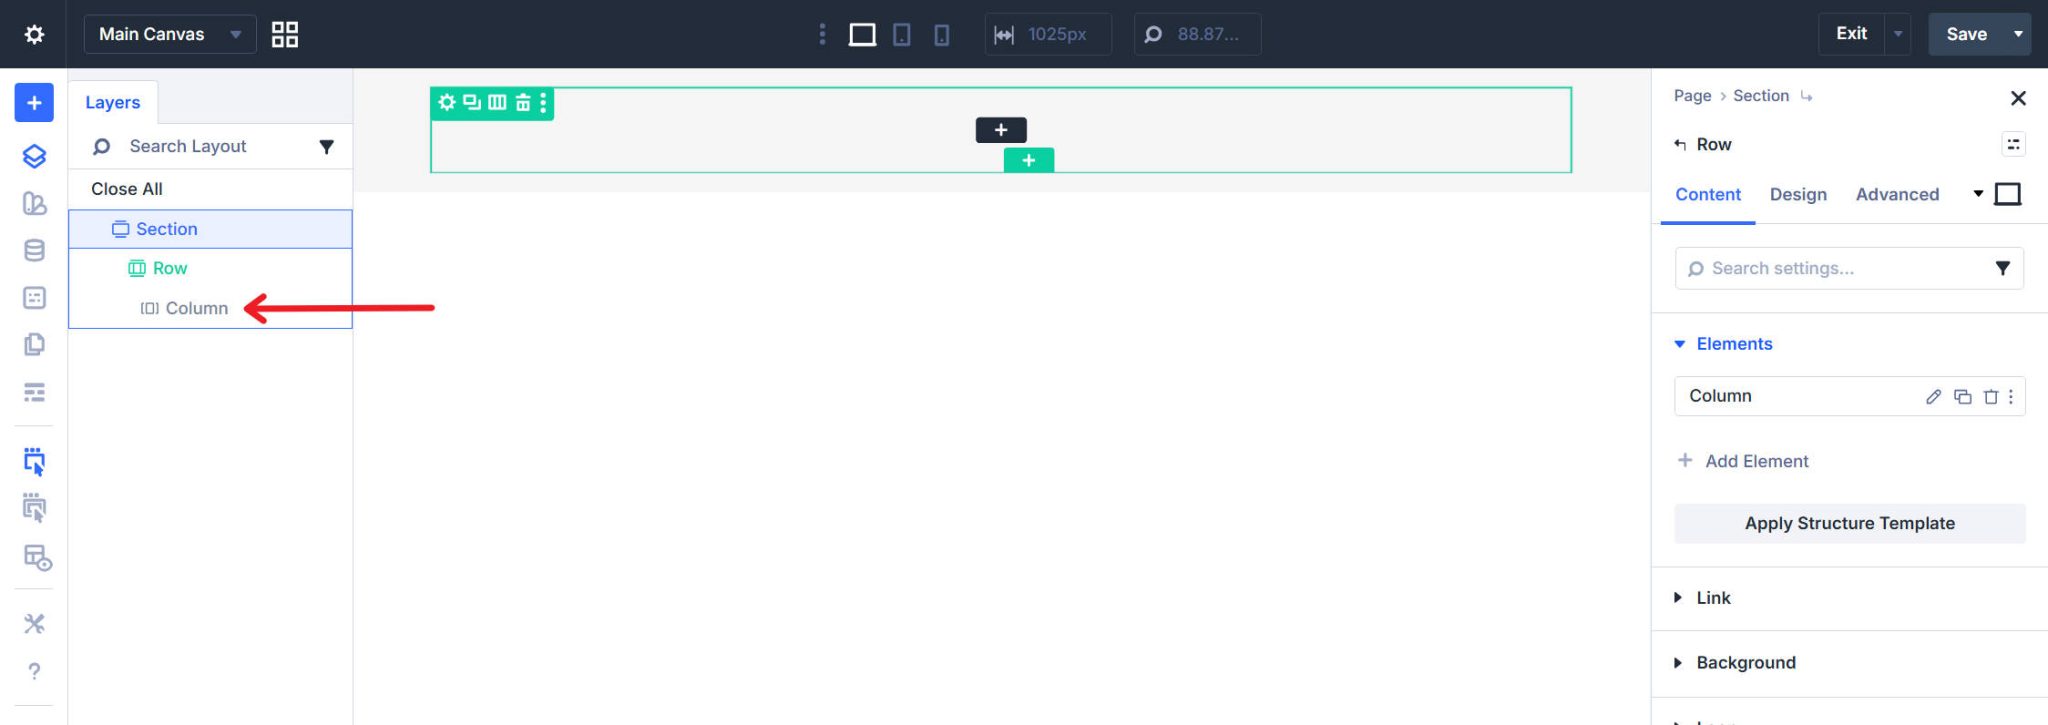Click Apply Structure Template button
This screenshot has height=725, width=2048.
pyautogui.click(x=1849, y=523)
